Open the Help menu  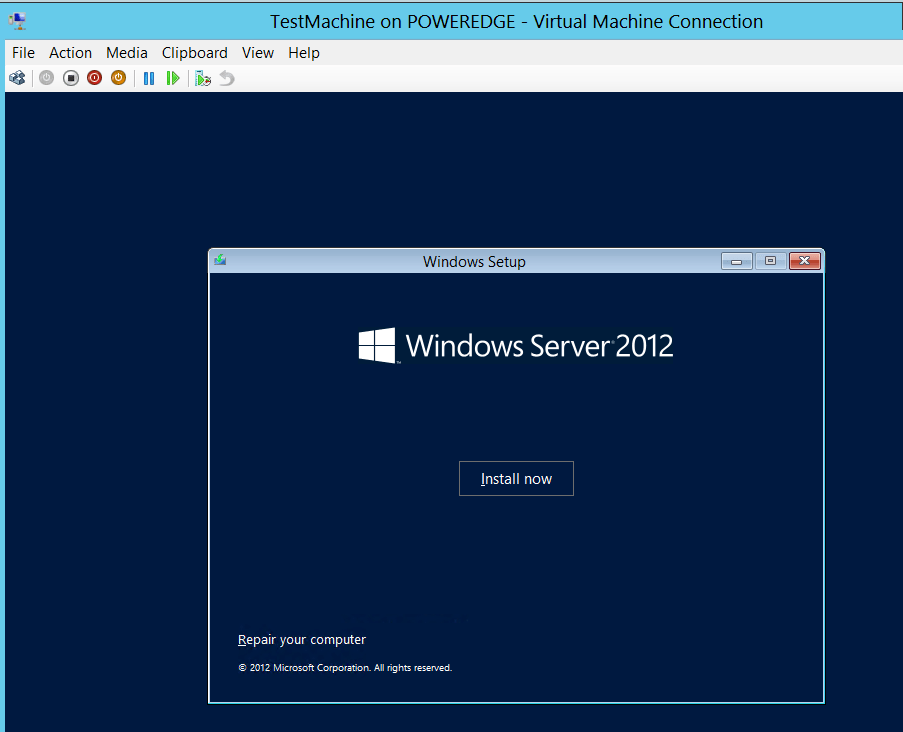(x=304, y=53)
